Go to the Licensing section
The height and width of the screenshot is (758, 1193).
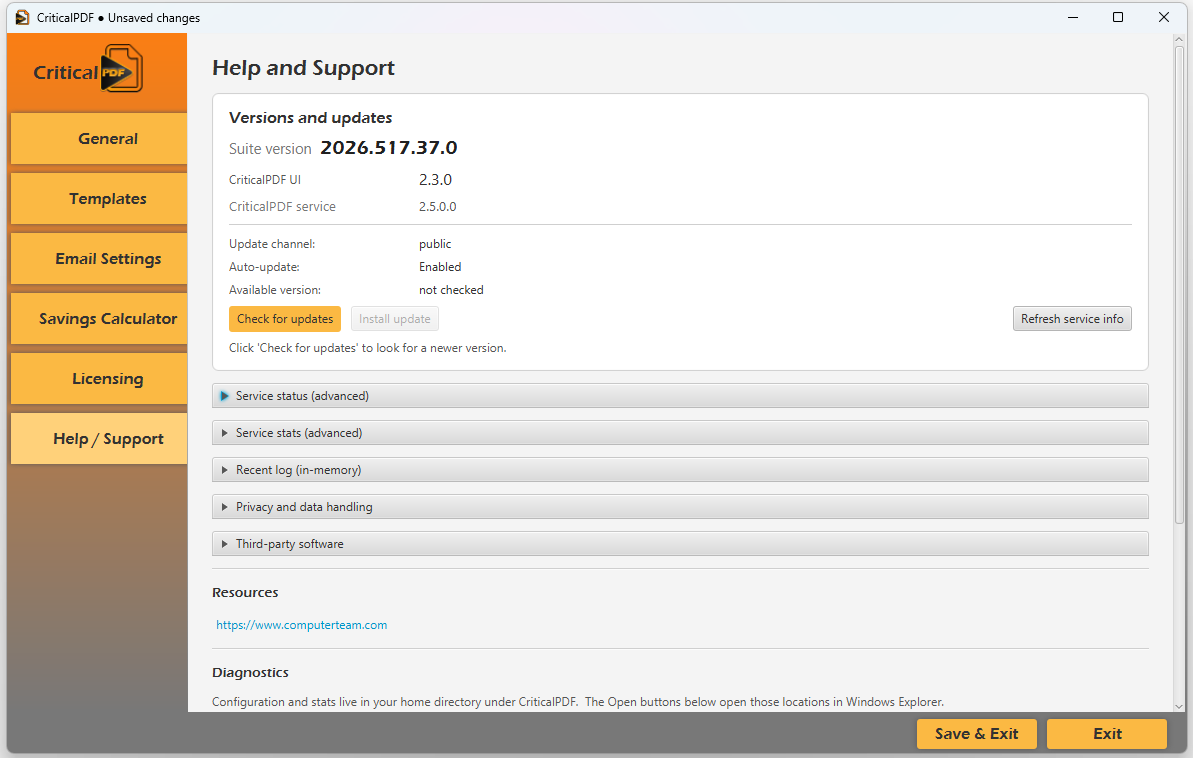(99, 379)
